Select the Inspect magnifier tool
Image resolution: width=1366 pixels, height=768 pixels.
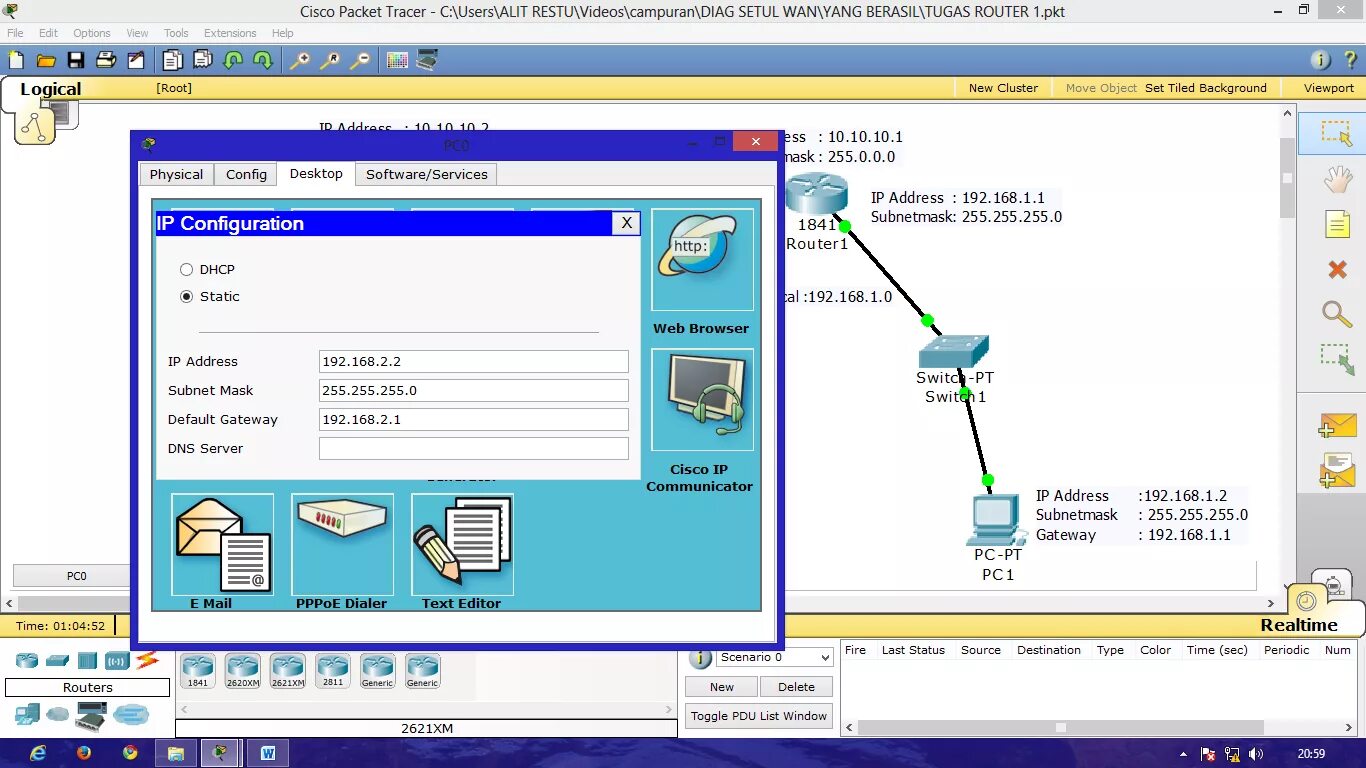click(x=1337, y=313)
